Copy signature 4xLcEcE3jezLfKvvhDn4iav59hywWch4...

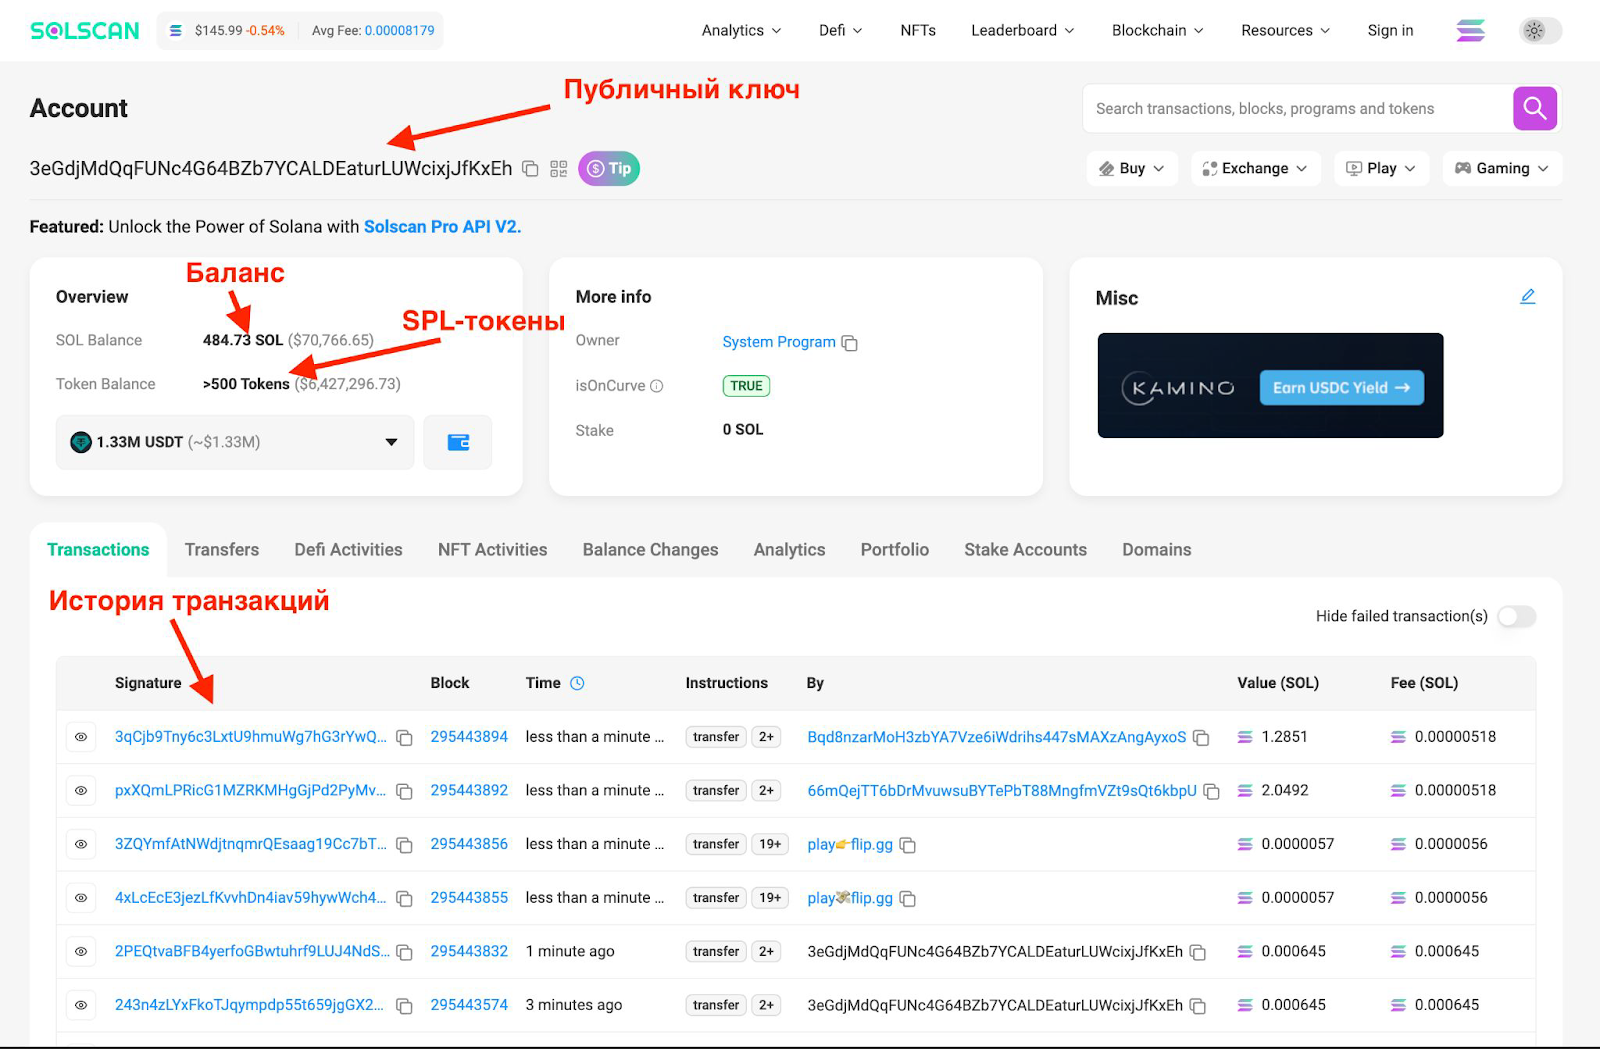(405, 899)
